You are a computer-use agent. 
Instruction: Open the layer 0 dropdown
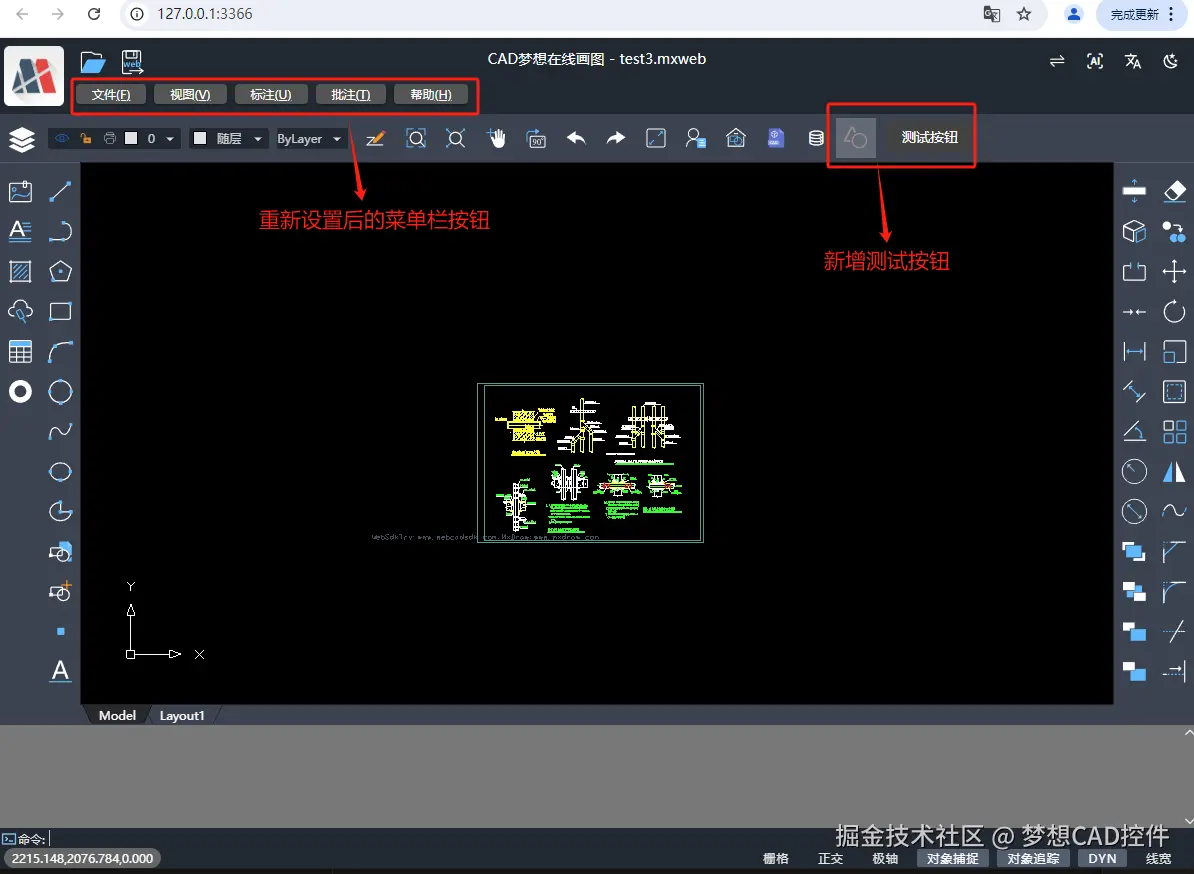(x=170, y=139)
